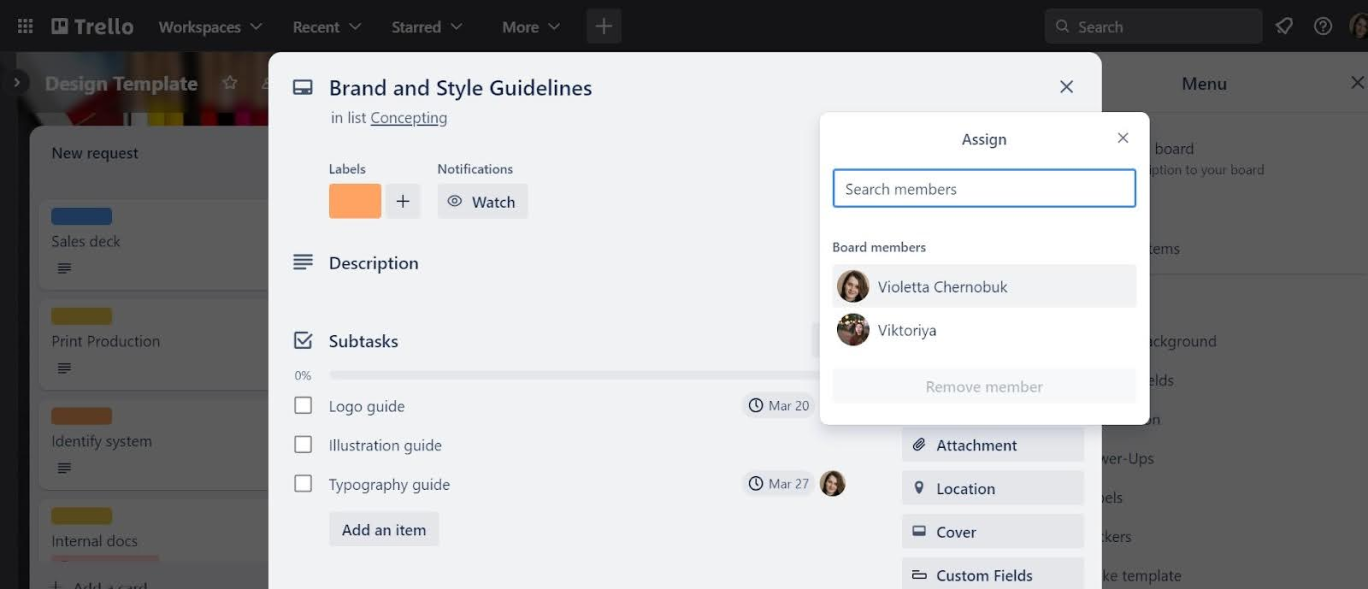This screenshot has width=1368, height=589.
Task: Click the Add an item button
Action: (383, 530)
